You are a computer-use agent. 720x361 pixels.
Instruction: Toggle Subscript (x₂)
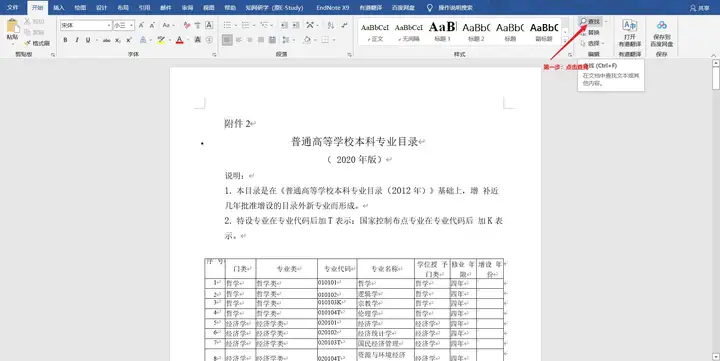[118, 40]
